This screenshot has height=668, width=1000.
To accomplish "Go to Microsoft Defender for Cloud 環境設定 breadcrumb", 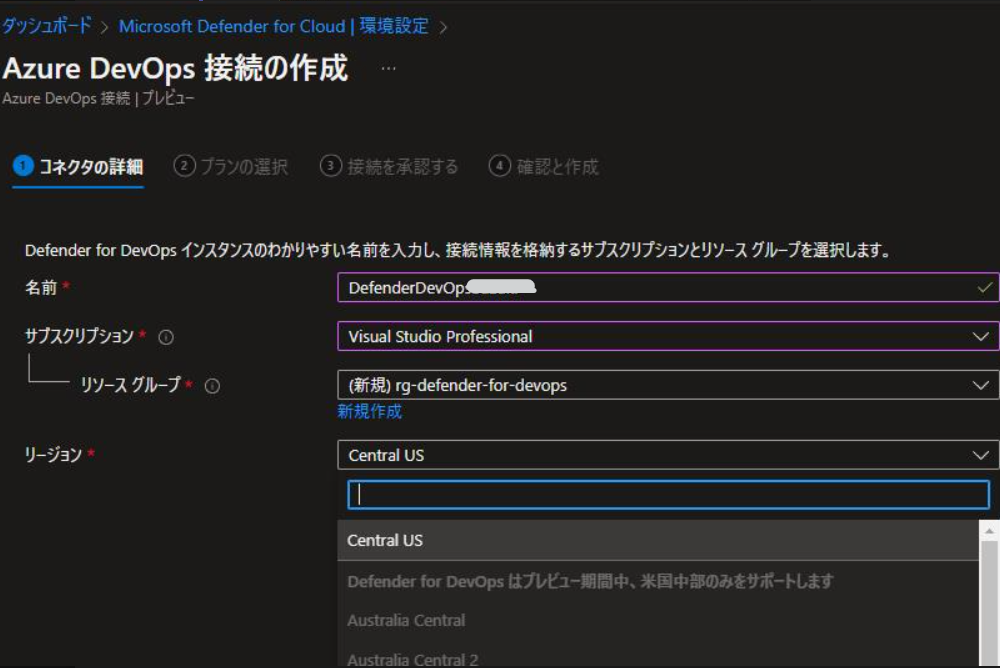I will click(x=274, y=26).
